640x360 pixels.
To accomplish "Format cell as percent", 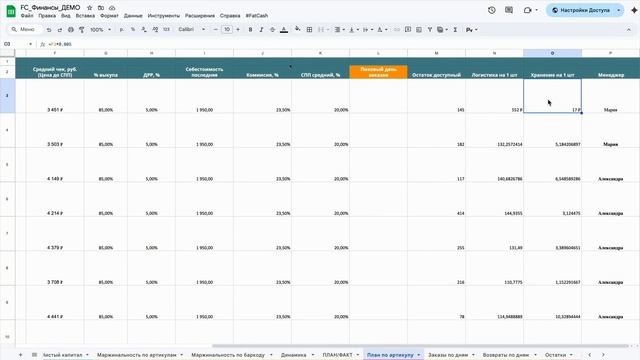I will [133, 30].
